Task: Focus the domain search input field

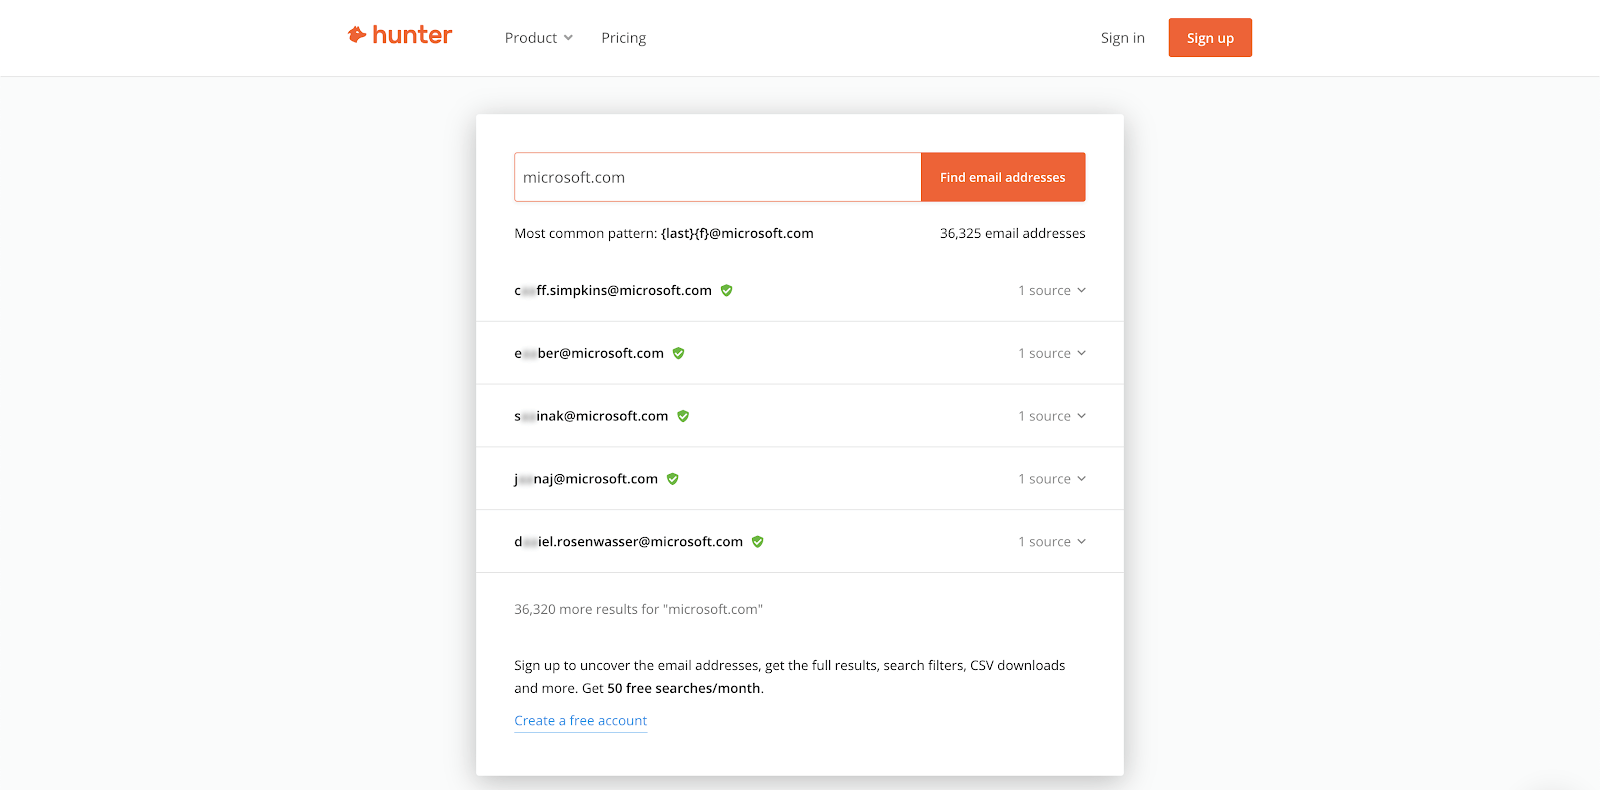Action: pos(717,177)
